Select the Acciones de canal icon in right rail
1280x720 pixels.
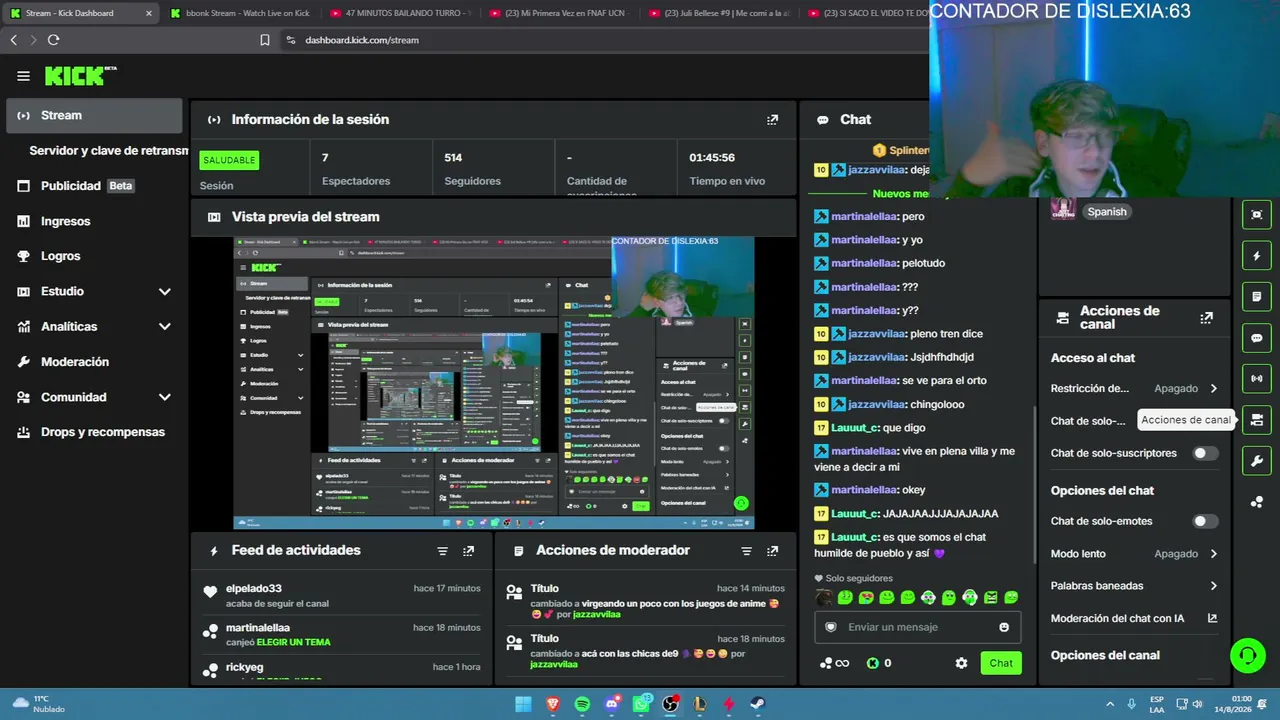(x=1257, y=420)
